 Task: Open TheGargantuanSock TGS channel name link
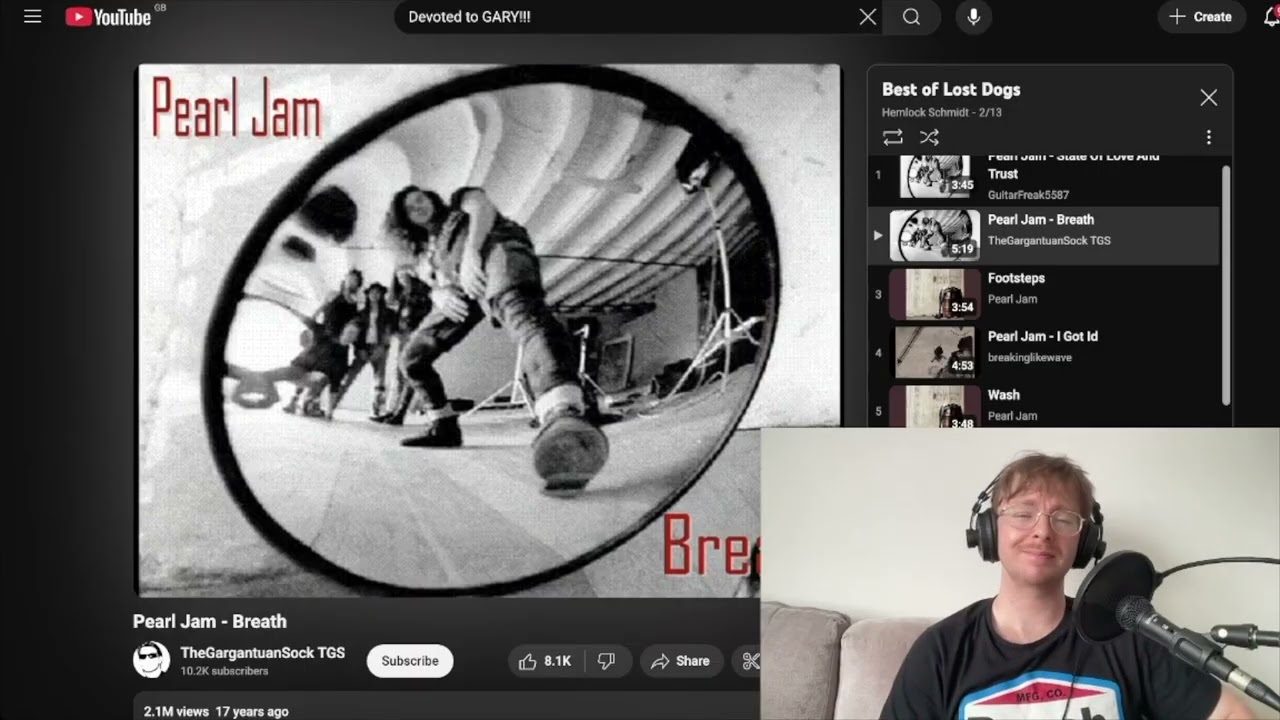point(263,653)
